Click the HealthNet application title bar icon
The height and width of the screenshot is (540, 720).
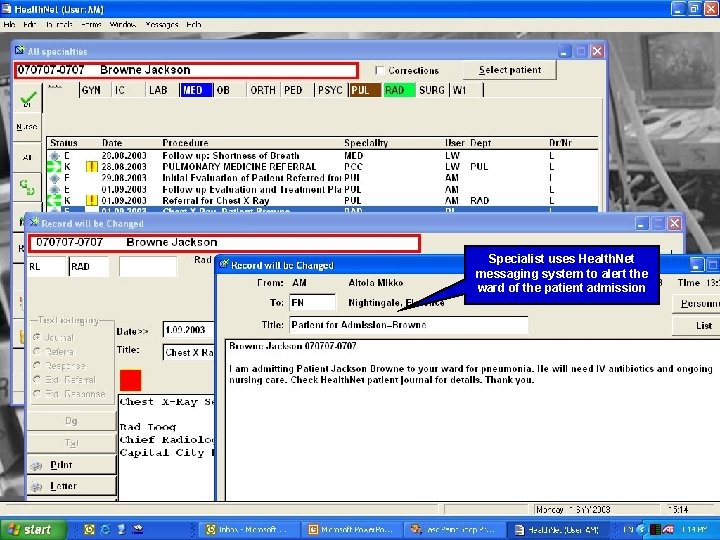(6, 9)
